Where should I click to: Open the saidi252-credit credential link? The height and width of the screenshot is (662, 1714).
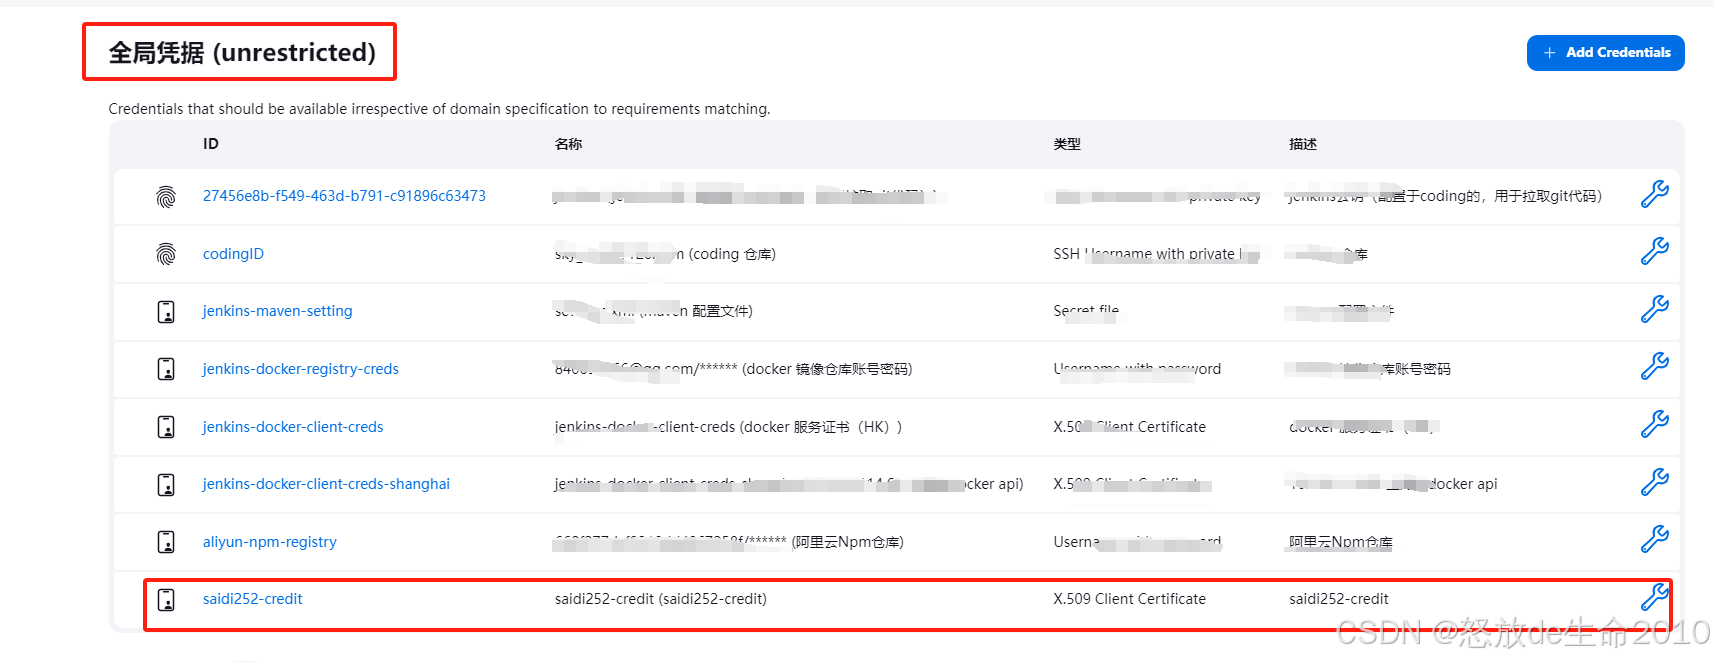252,599
